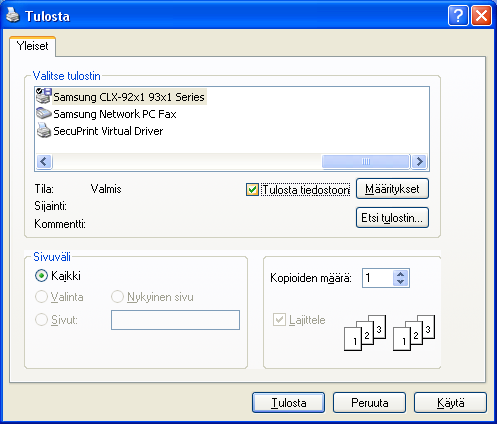Image resolution: width=497 pixels, height=424 pixels.
Task: Open help with the question mark button
Action: (x=458, y=15)
